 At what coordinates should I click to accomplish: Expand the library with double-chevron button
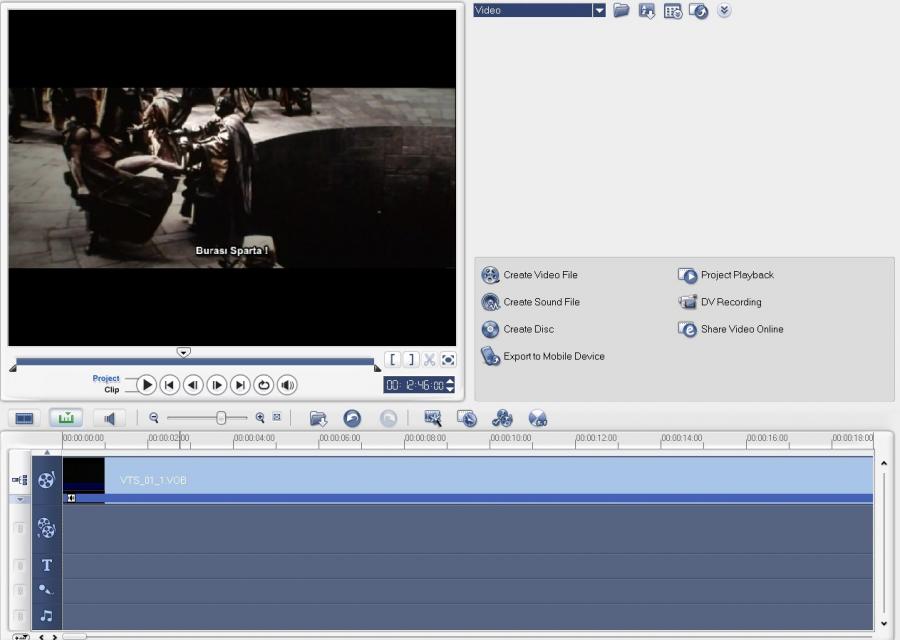pos(724,10)
